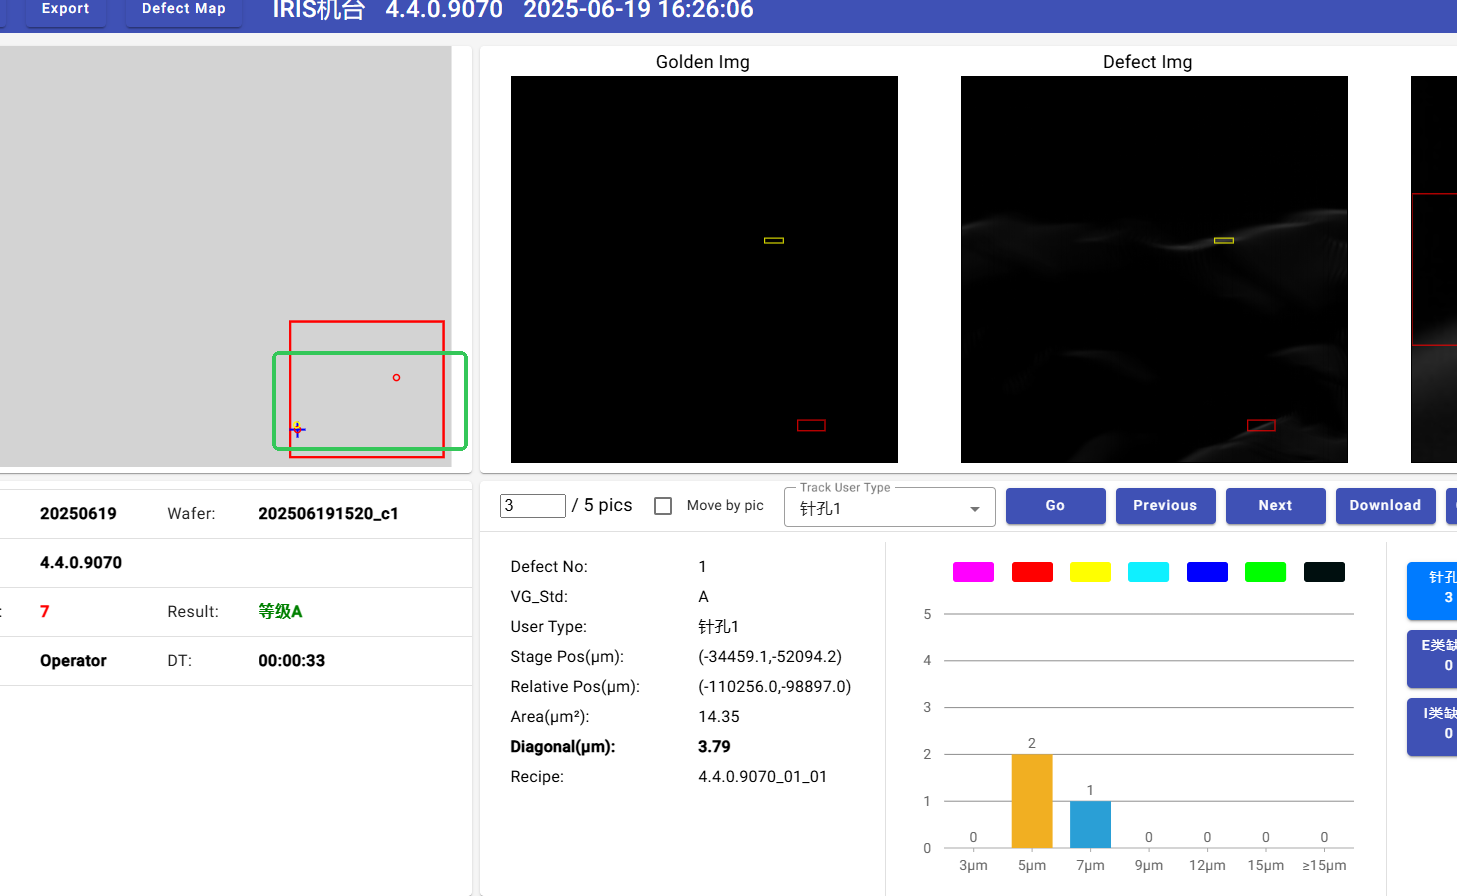Click the Diagonal value 3.79
The image size is (1457, 896).
714,747
